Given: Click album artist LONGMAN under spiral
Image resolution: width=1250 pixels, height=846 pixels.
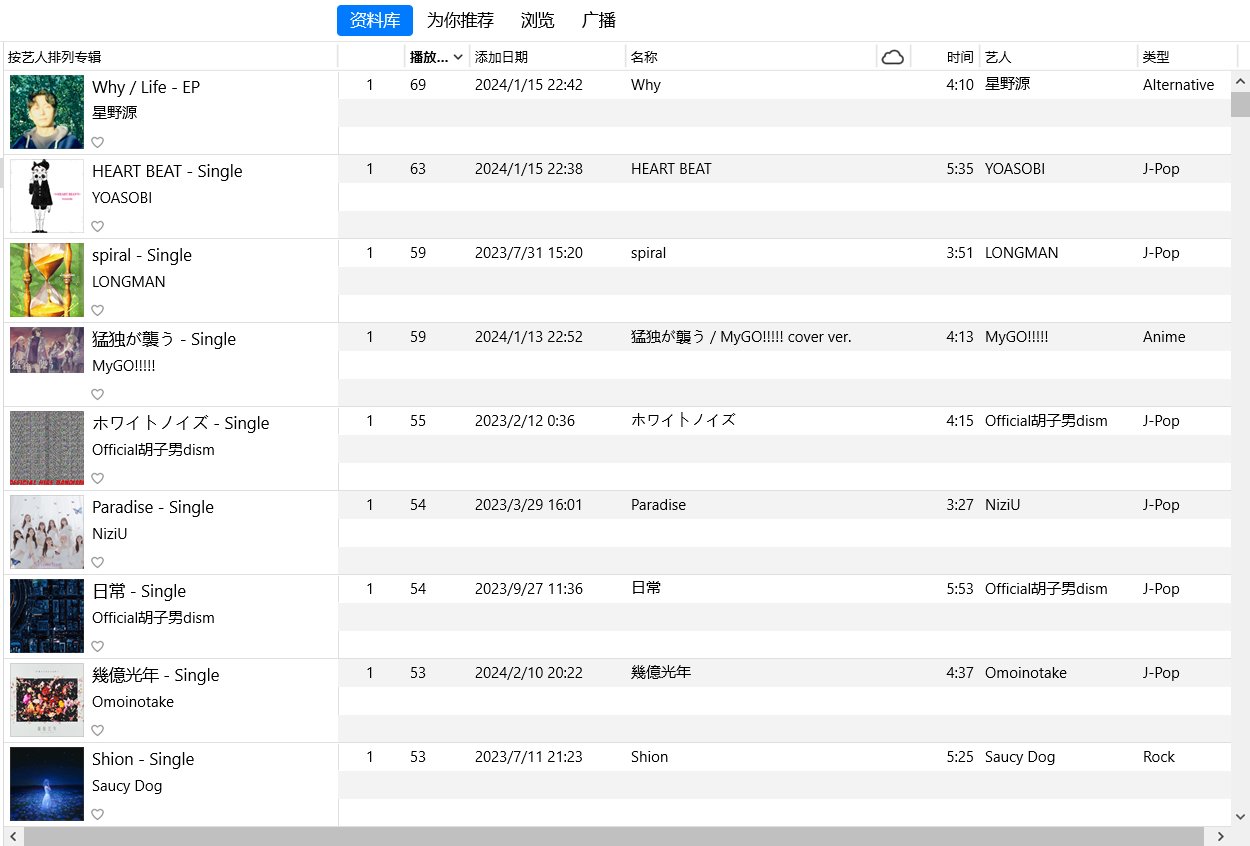Looking at the screenshot, I should 129,282.
